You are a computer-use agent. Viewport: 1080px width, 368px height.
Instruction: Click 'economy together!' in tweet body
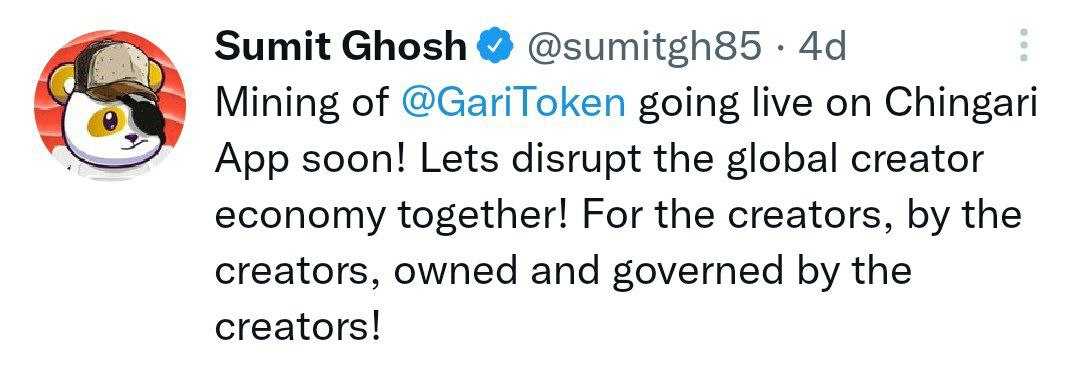point(391,216)
